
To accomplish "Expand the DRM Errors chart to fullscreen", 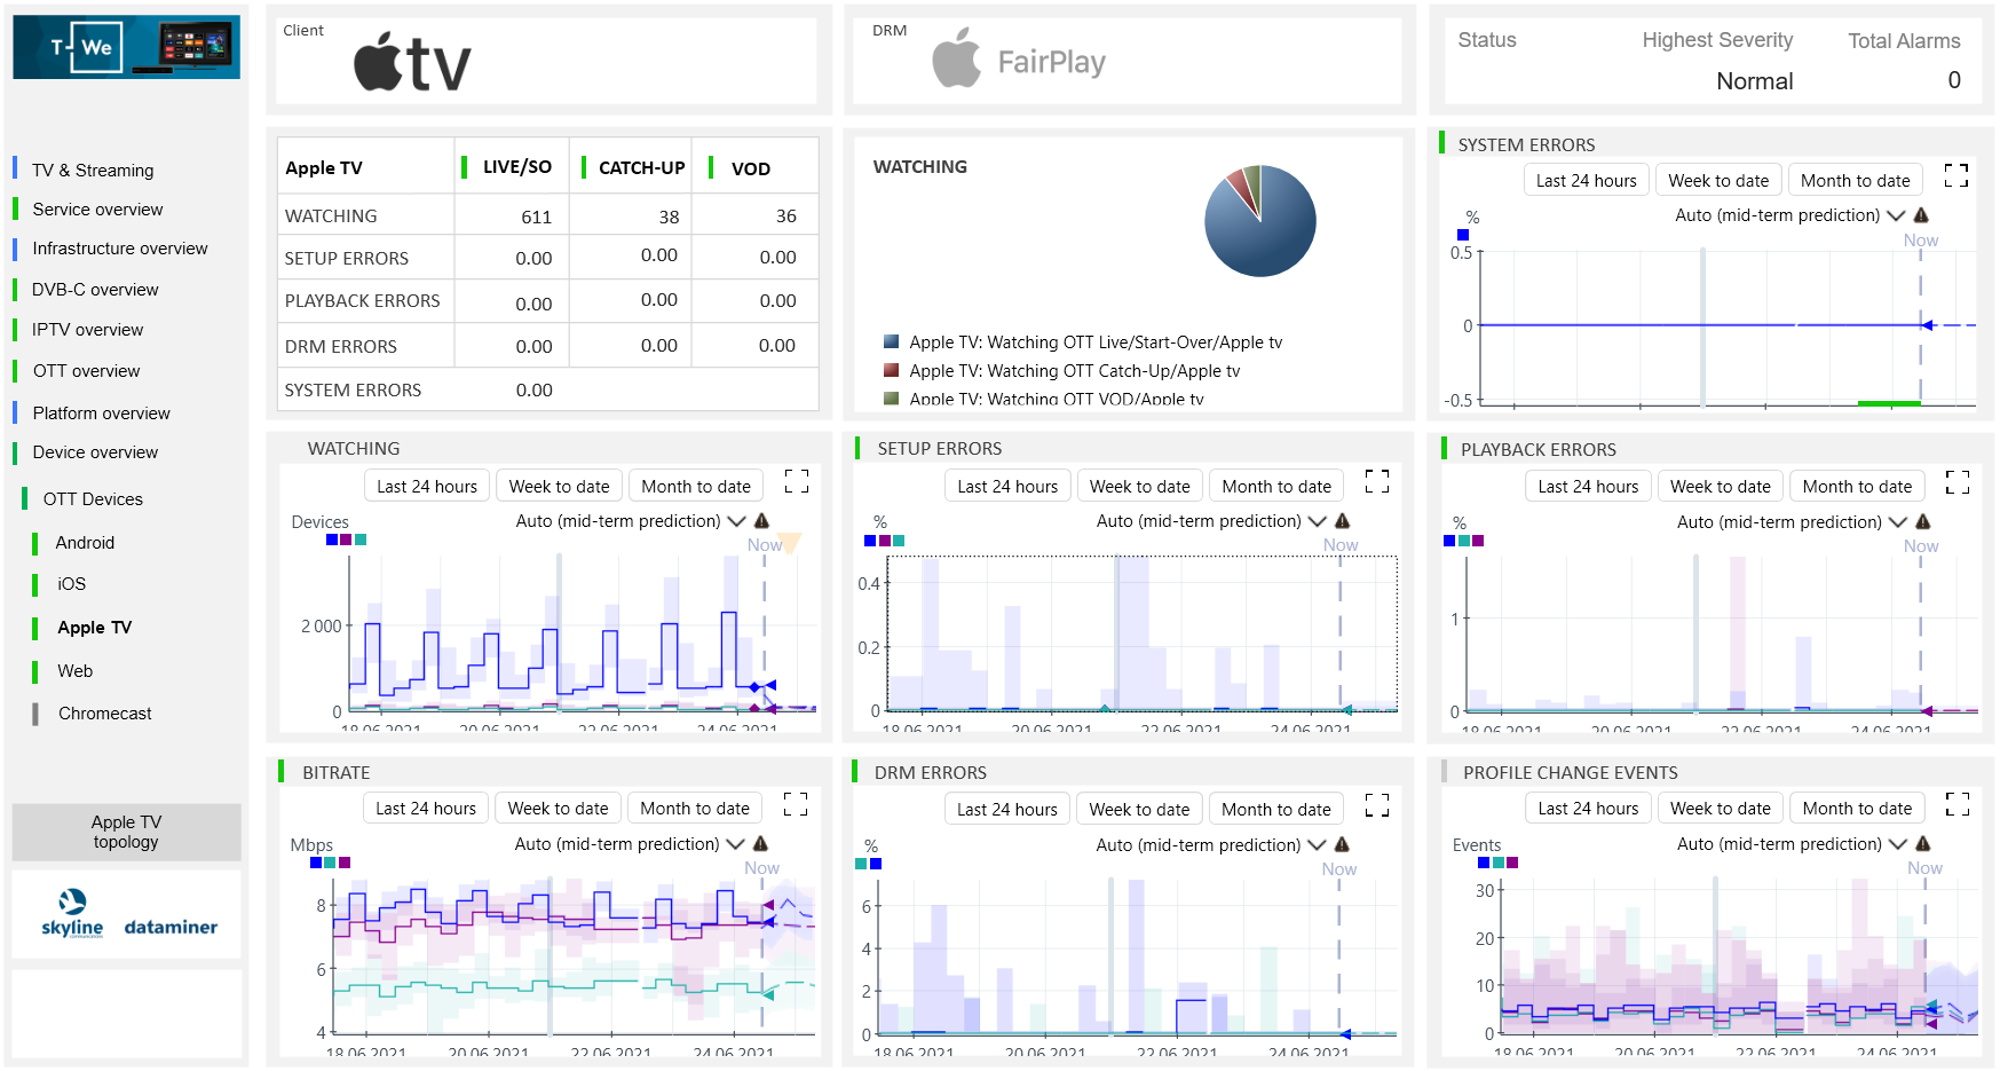I will coord(1377,805).
